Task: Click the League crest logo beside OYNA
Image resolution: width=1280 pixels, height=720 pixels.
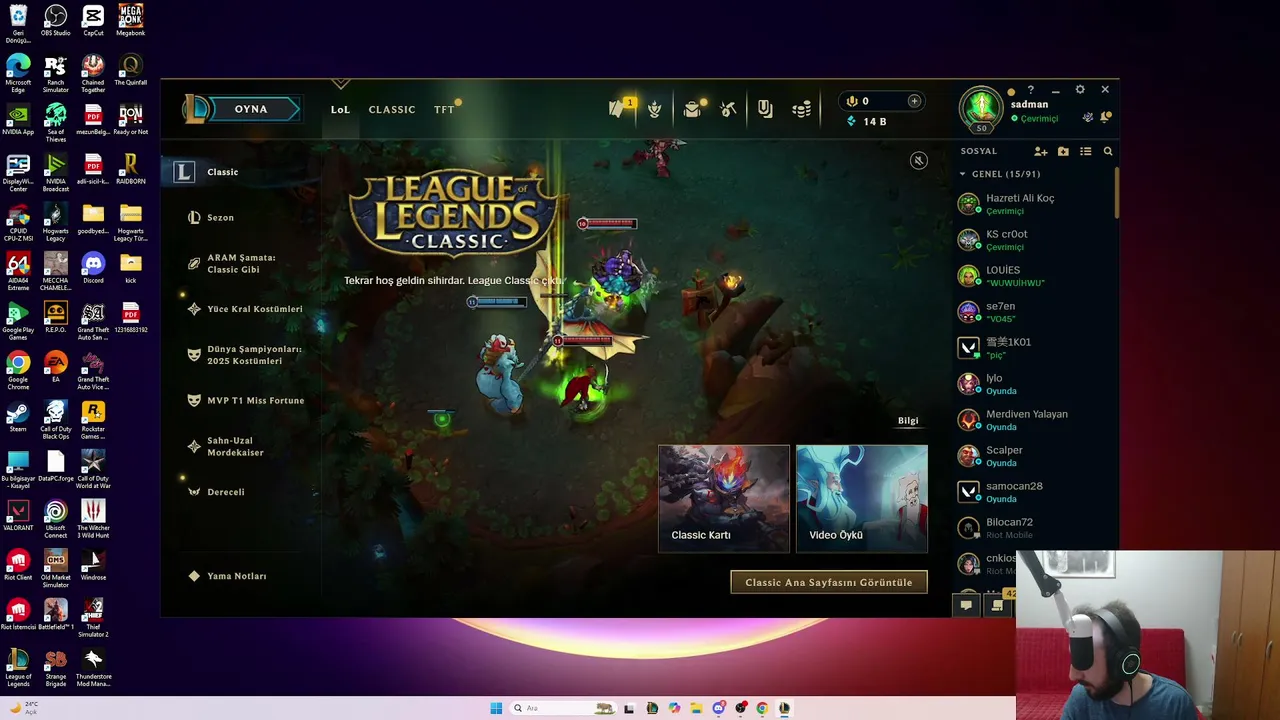Action: (197, 109)
